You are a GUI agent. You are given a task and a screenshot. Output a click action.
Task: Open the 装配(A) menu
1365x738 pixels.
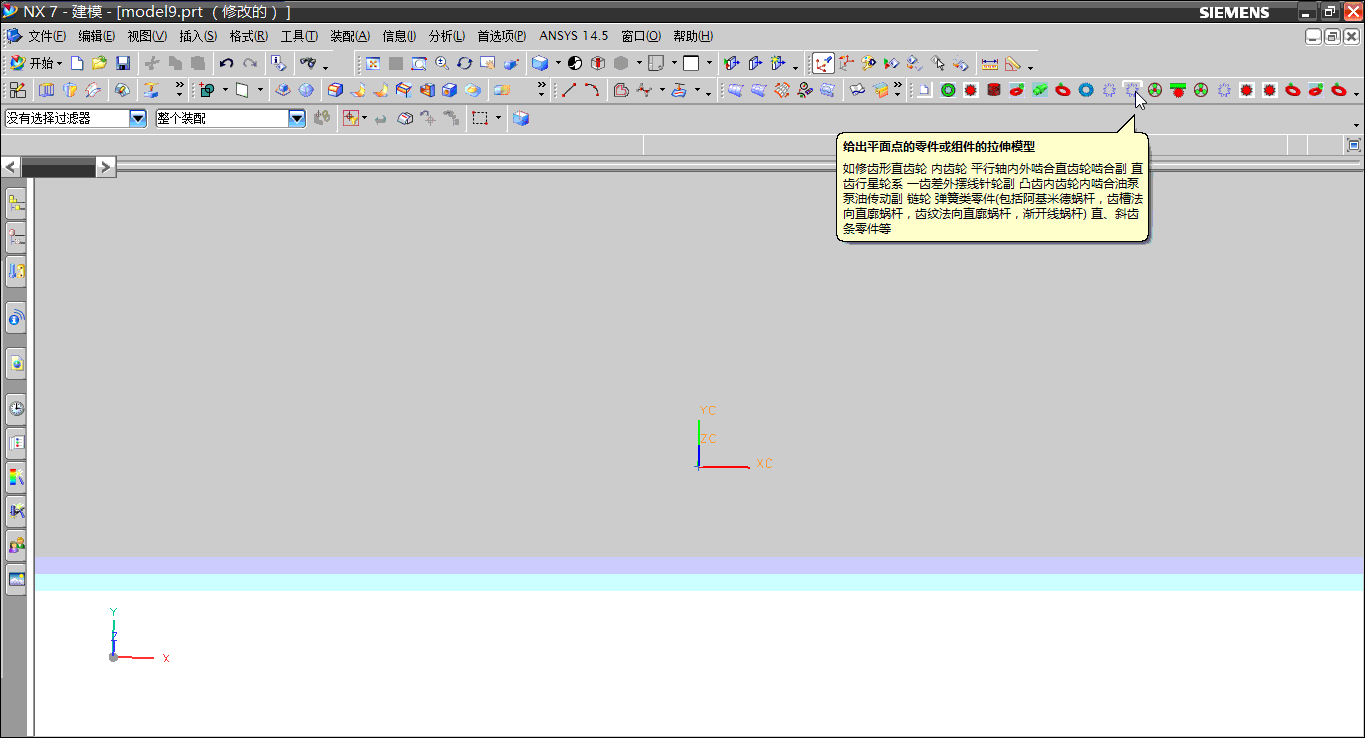[350, 36]
